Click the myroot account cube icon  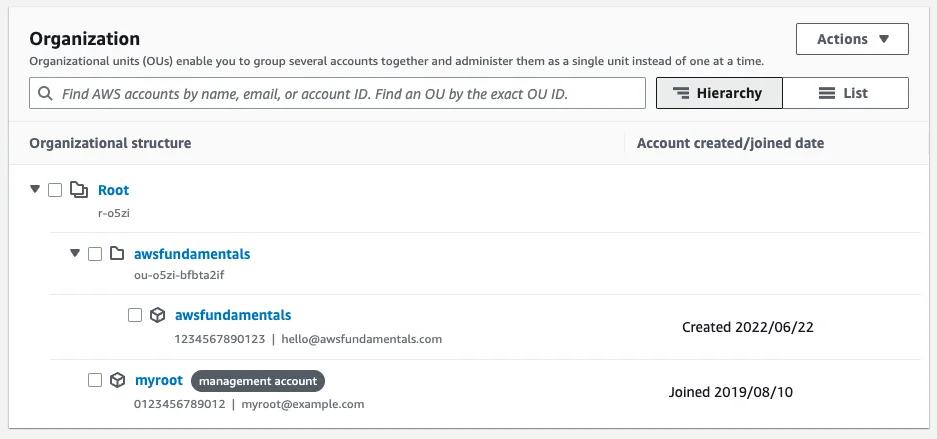(117, 380)
